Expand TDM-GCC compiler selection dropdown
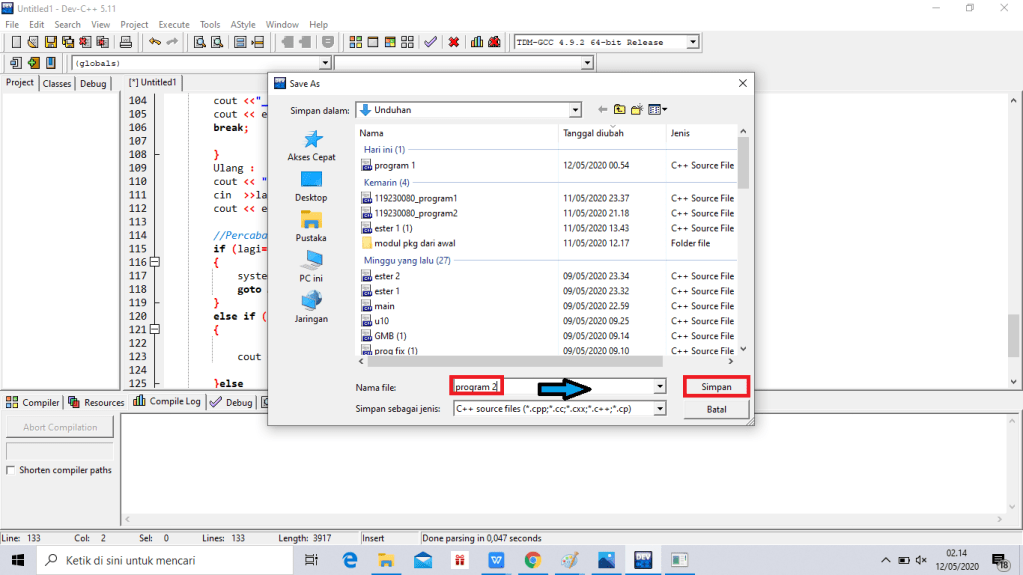The image size is (1023, 575). (692, 42)
